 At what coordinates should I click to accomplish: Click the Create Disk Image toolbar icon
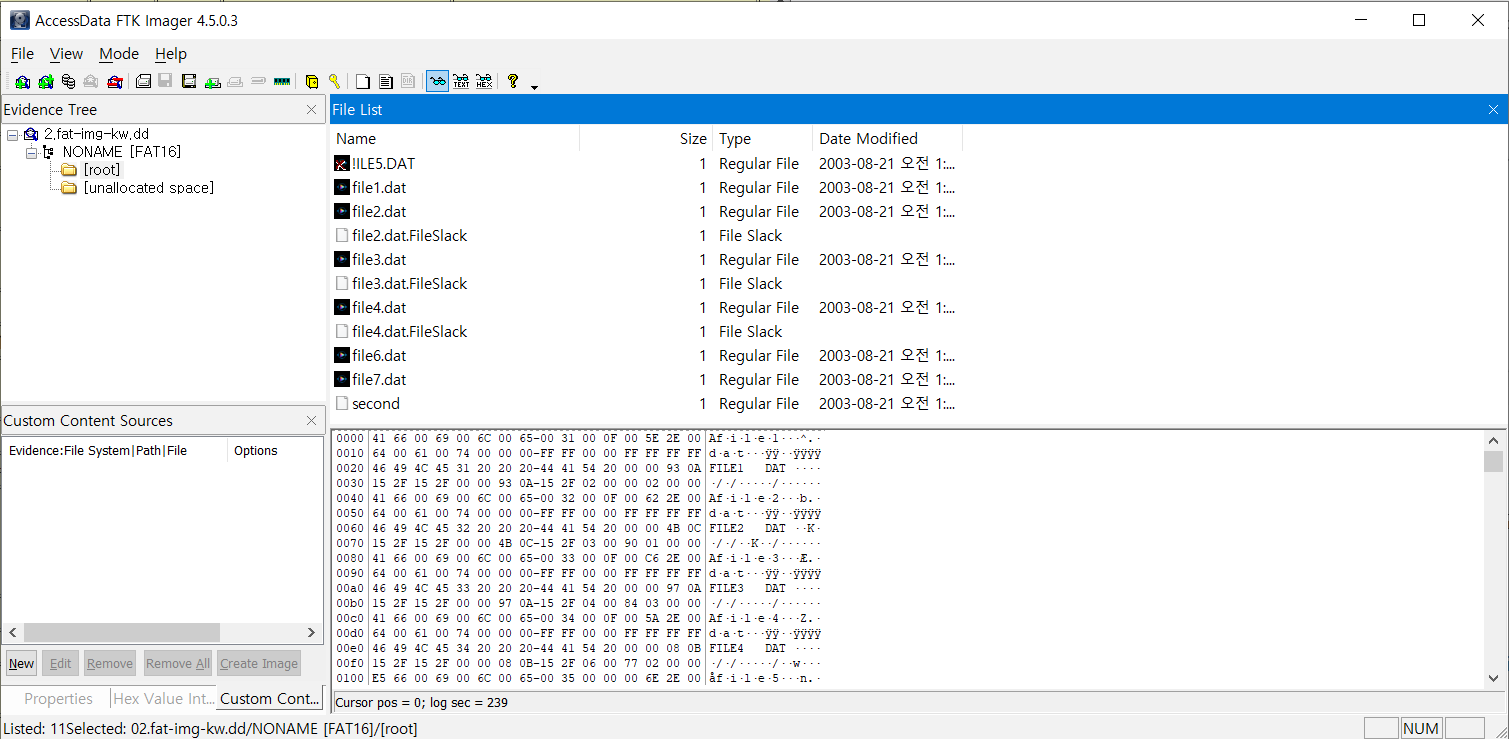point(143,82)
